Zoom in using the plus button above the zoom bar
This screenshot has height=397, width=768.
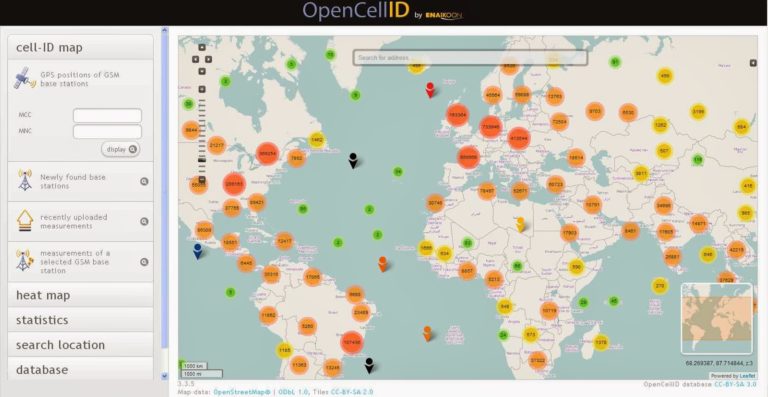click(x=202, y=89)
